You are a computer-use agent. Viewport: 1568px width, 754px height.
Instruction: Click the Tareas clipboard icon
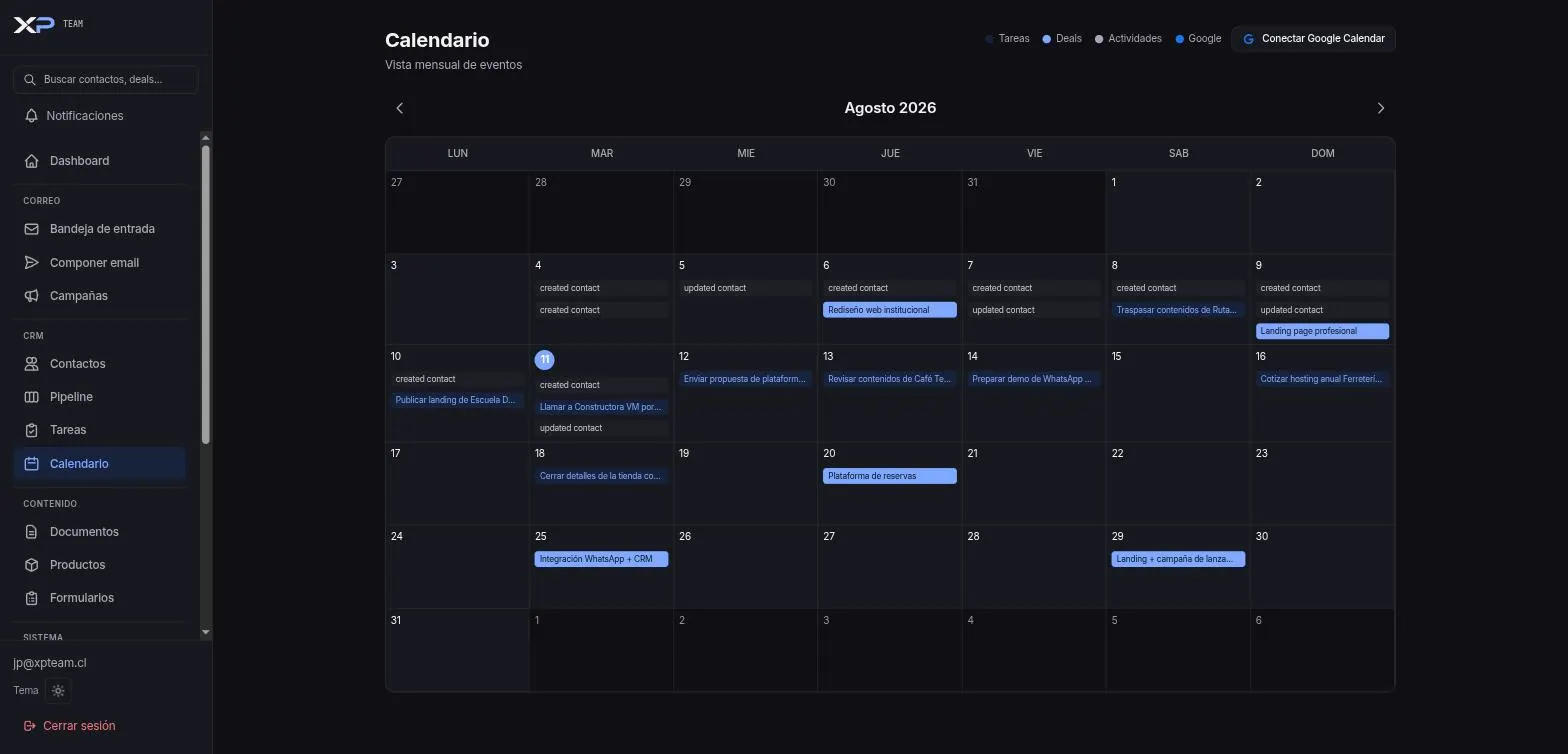(x=32, y=430)
